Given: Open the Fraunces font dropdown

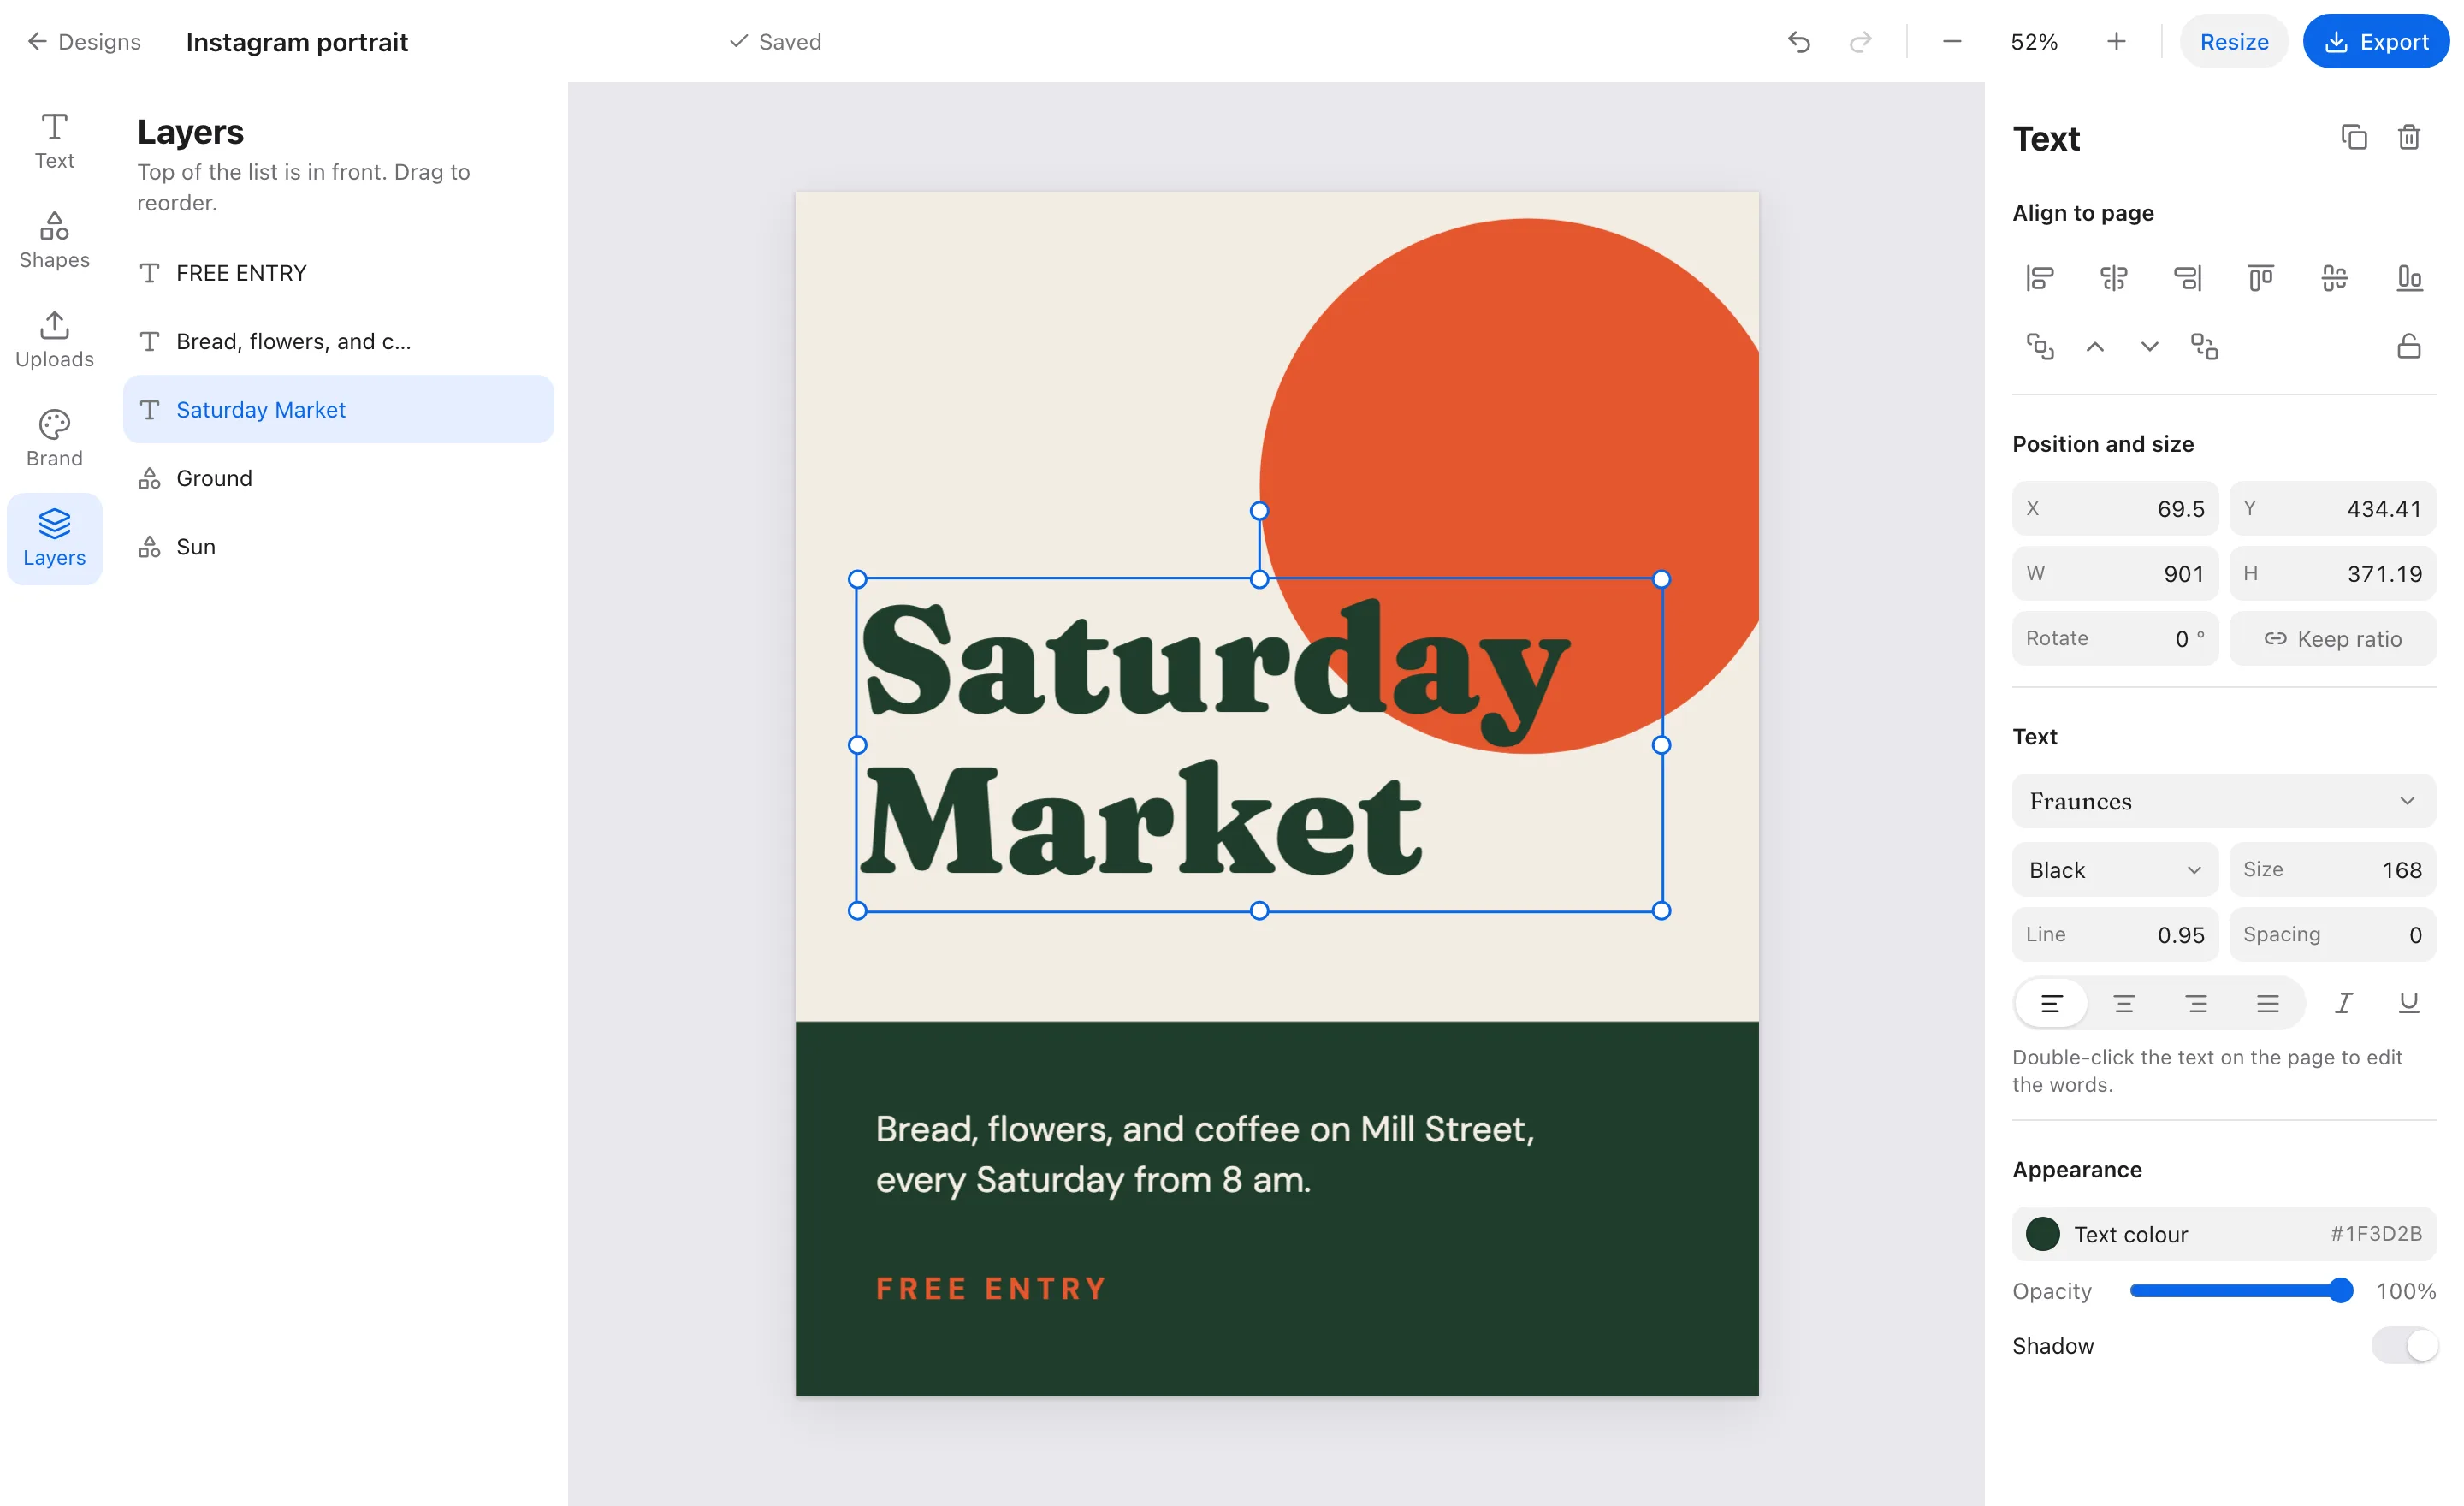Looking at the screenshot, I should pyautogui.click(x=2223, y=801).
